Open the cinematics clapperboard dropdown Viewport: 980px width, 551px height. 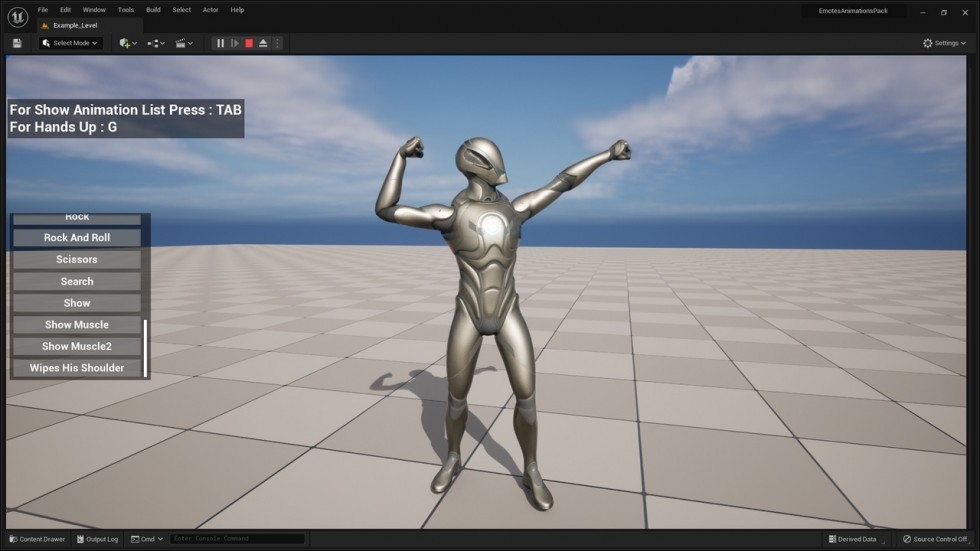click(x=184, y=43)
